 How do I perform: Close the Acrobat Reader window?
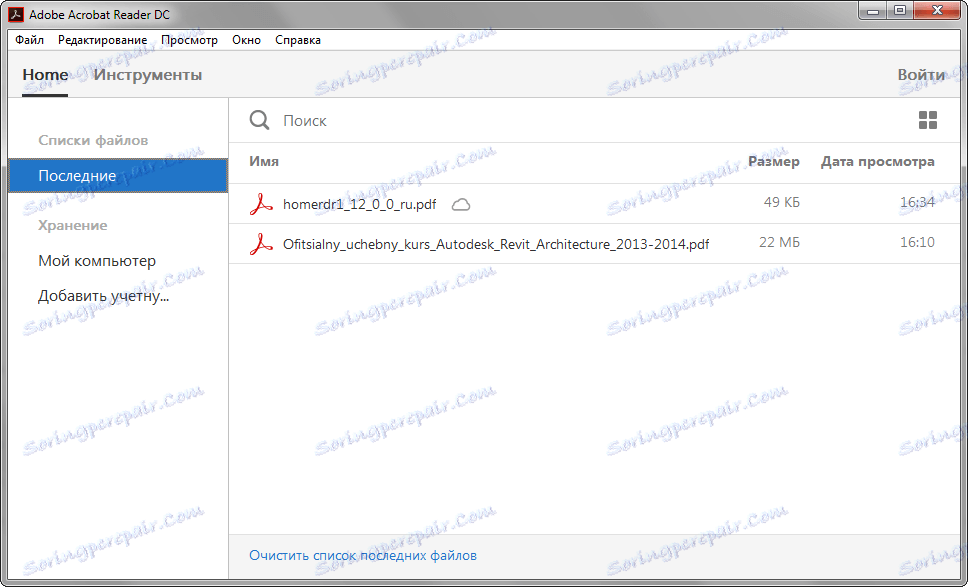coord(937,10)
